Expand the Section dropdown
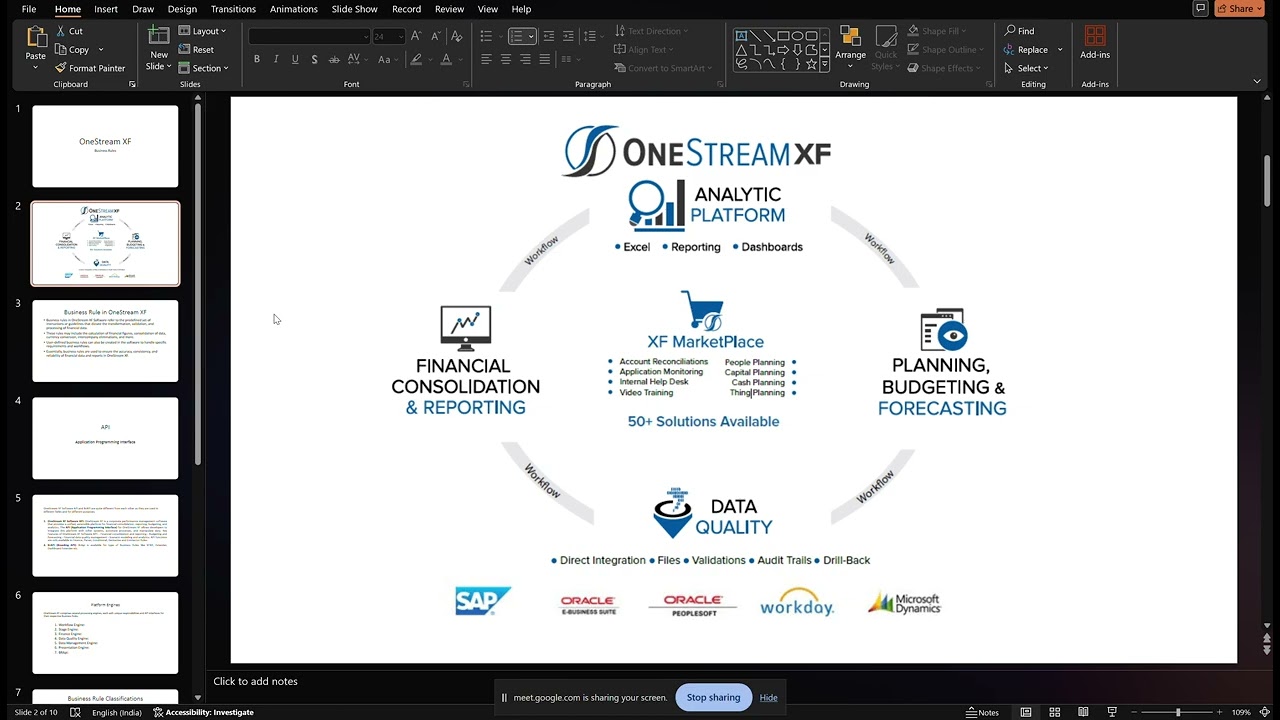The image size is (1280, 720). [x=204, y=68]
